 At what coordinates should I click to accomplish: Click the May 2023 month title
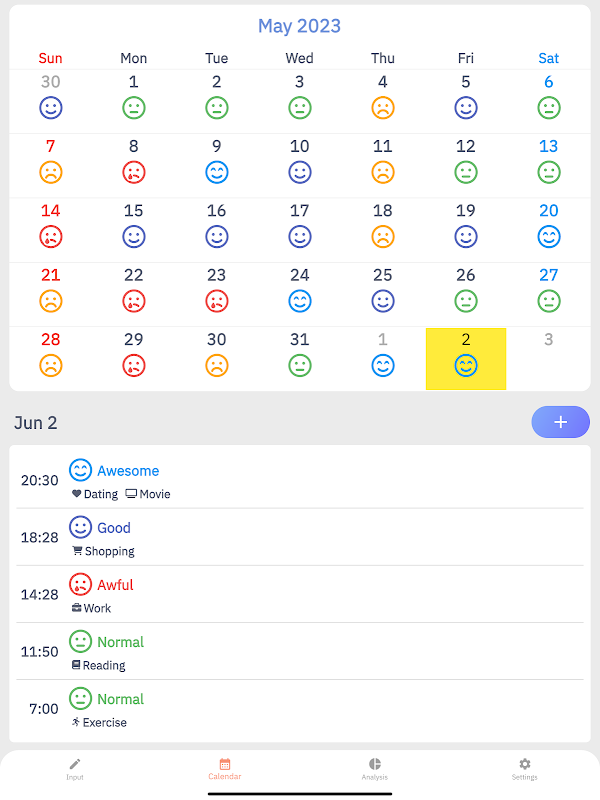[299, 26]
